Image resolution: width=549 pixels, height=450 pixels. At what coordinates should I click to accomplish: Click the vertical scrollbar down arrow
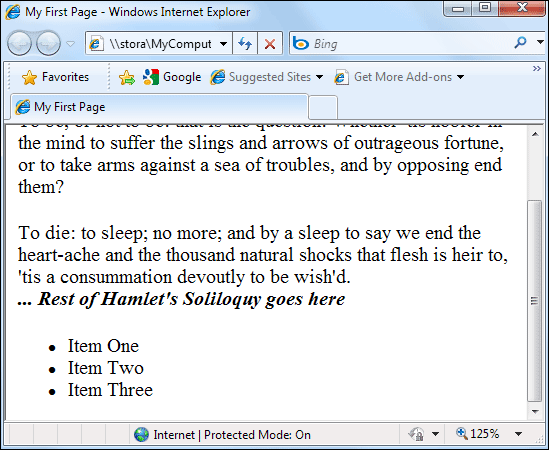tap(535, 411)
